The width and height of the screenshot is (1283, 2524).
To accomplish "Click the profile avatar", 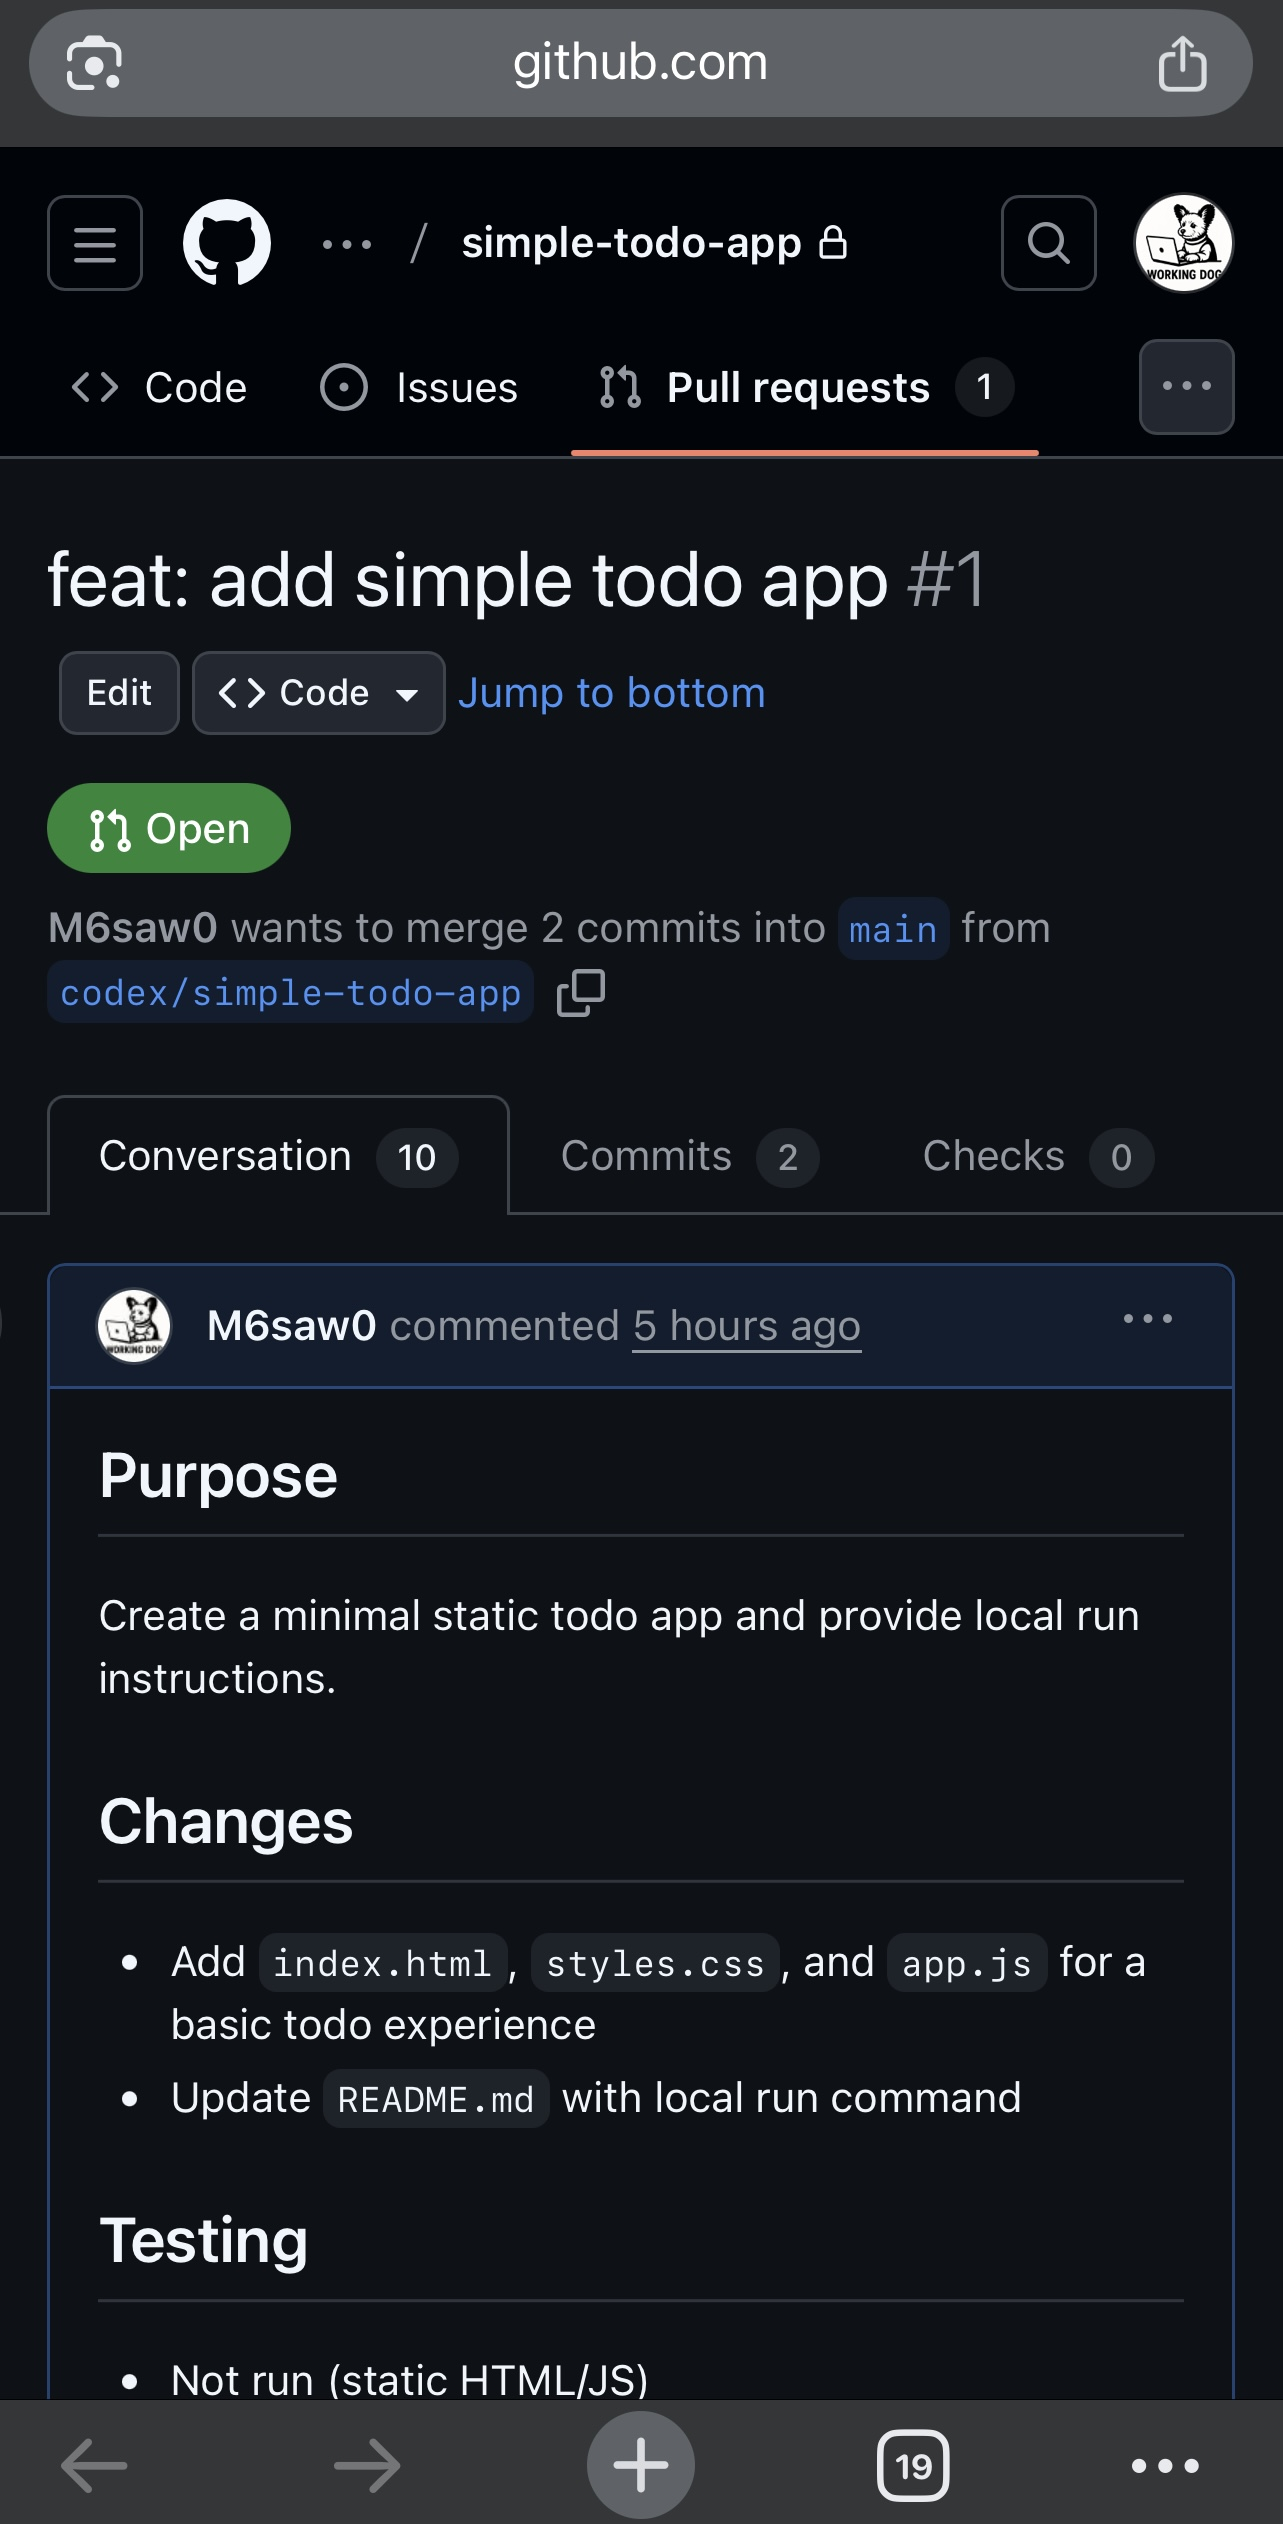I will pos(1182,243).
